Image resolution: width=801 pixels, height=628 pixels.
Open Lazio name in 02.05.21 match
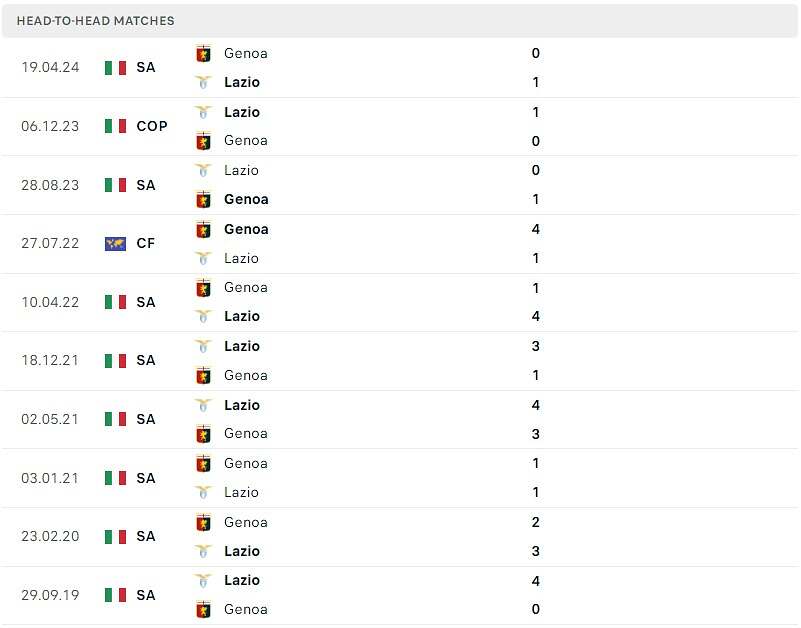pyautogui.click(x=242, y=405)
